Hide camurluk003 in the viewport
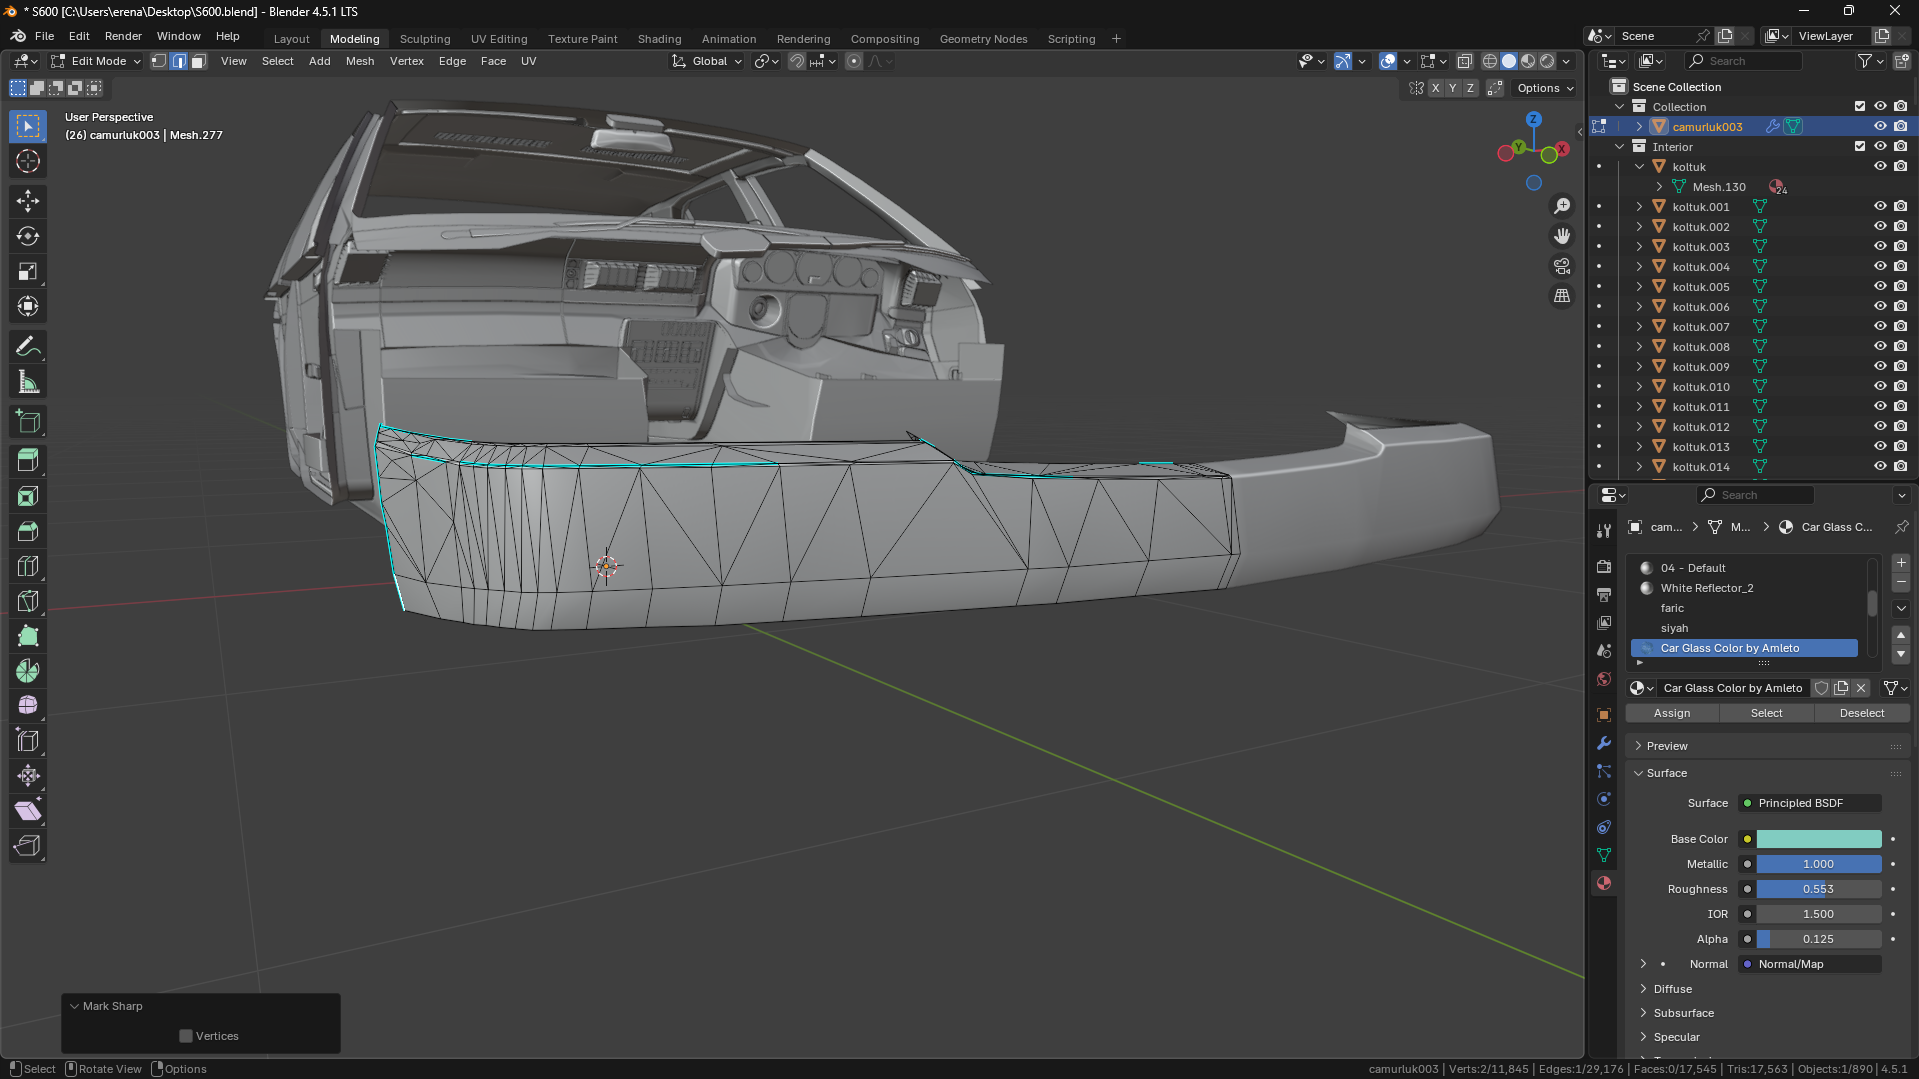 pos(1879,127)
